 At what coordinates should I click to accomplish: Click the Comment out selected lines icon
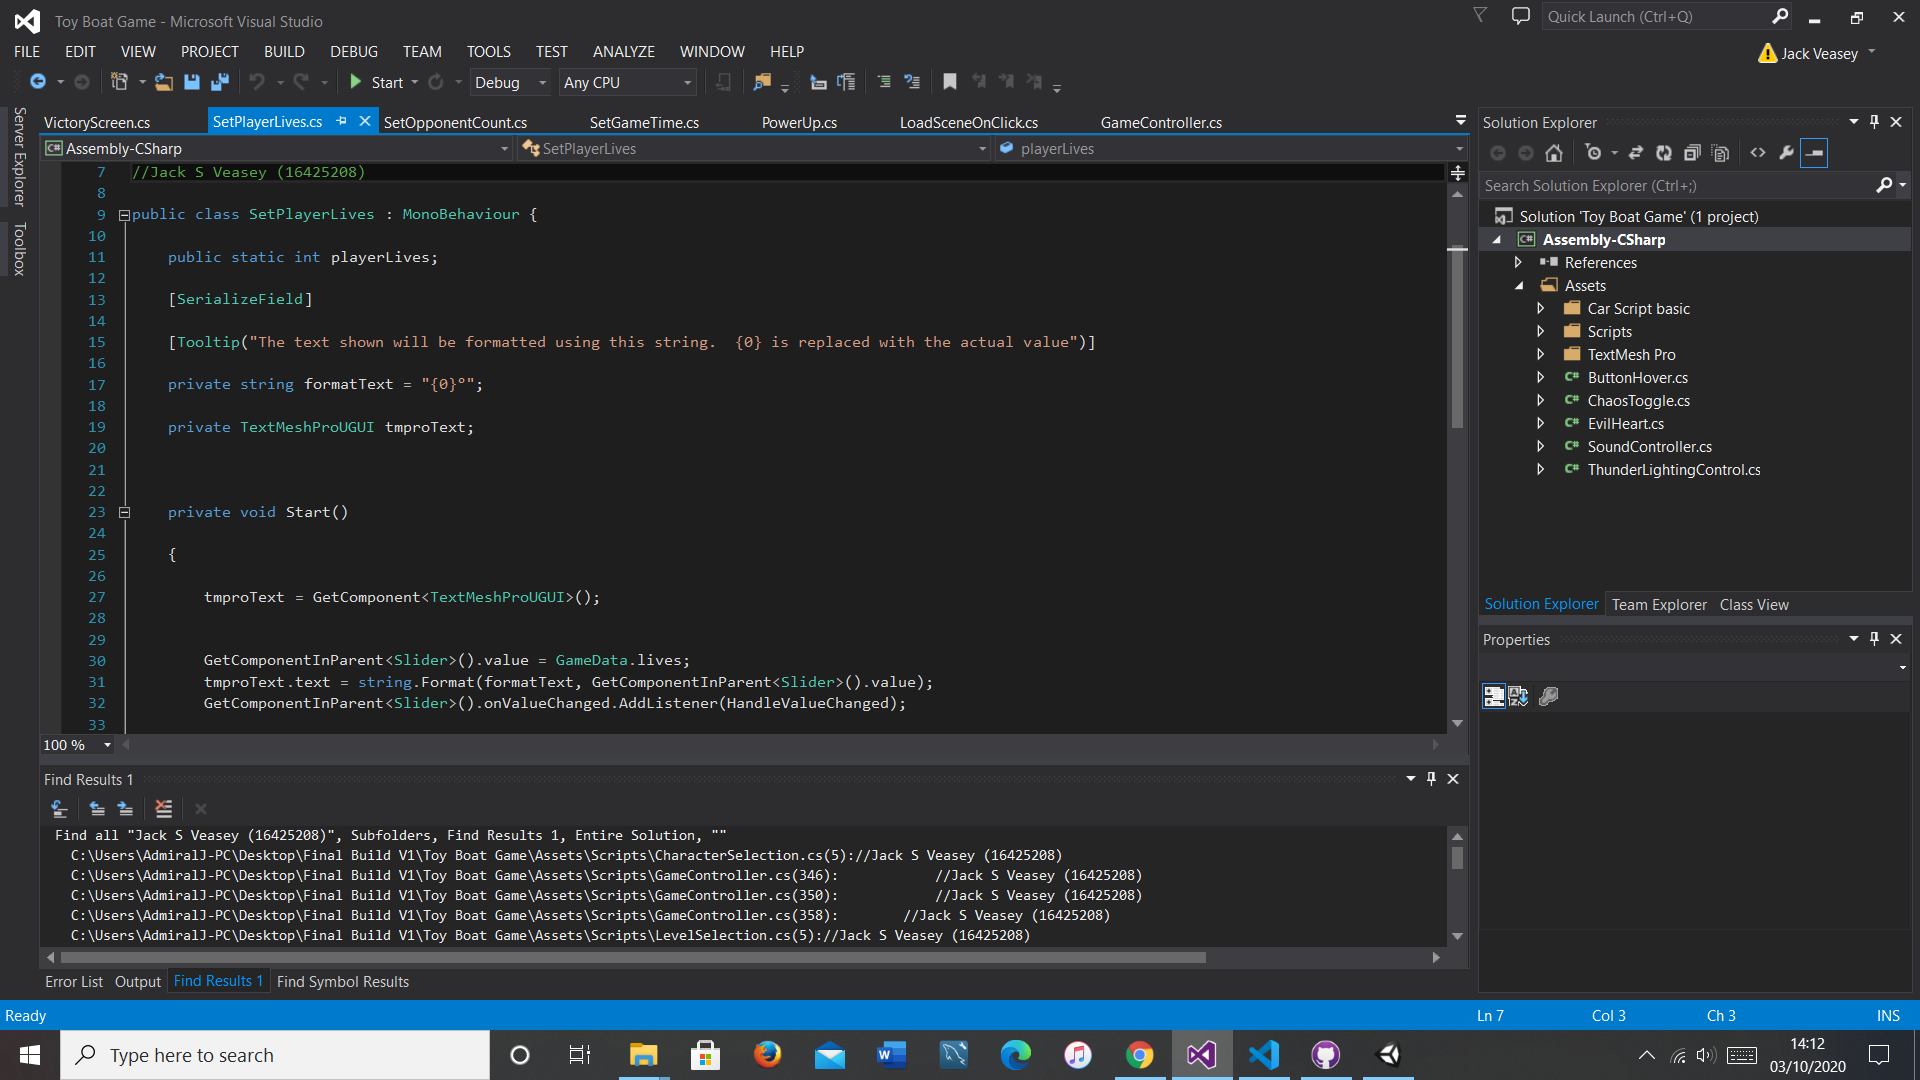[x=884, y=82]
